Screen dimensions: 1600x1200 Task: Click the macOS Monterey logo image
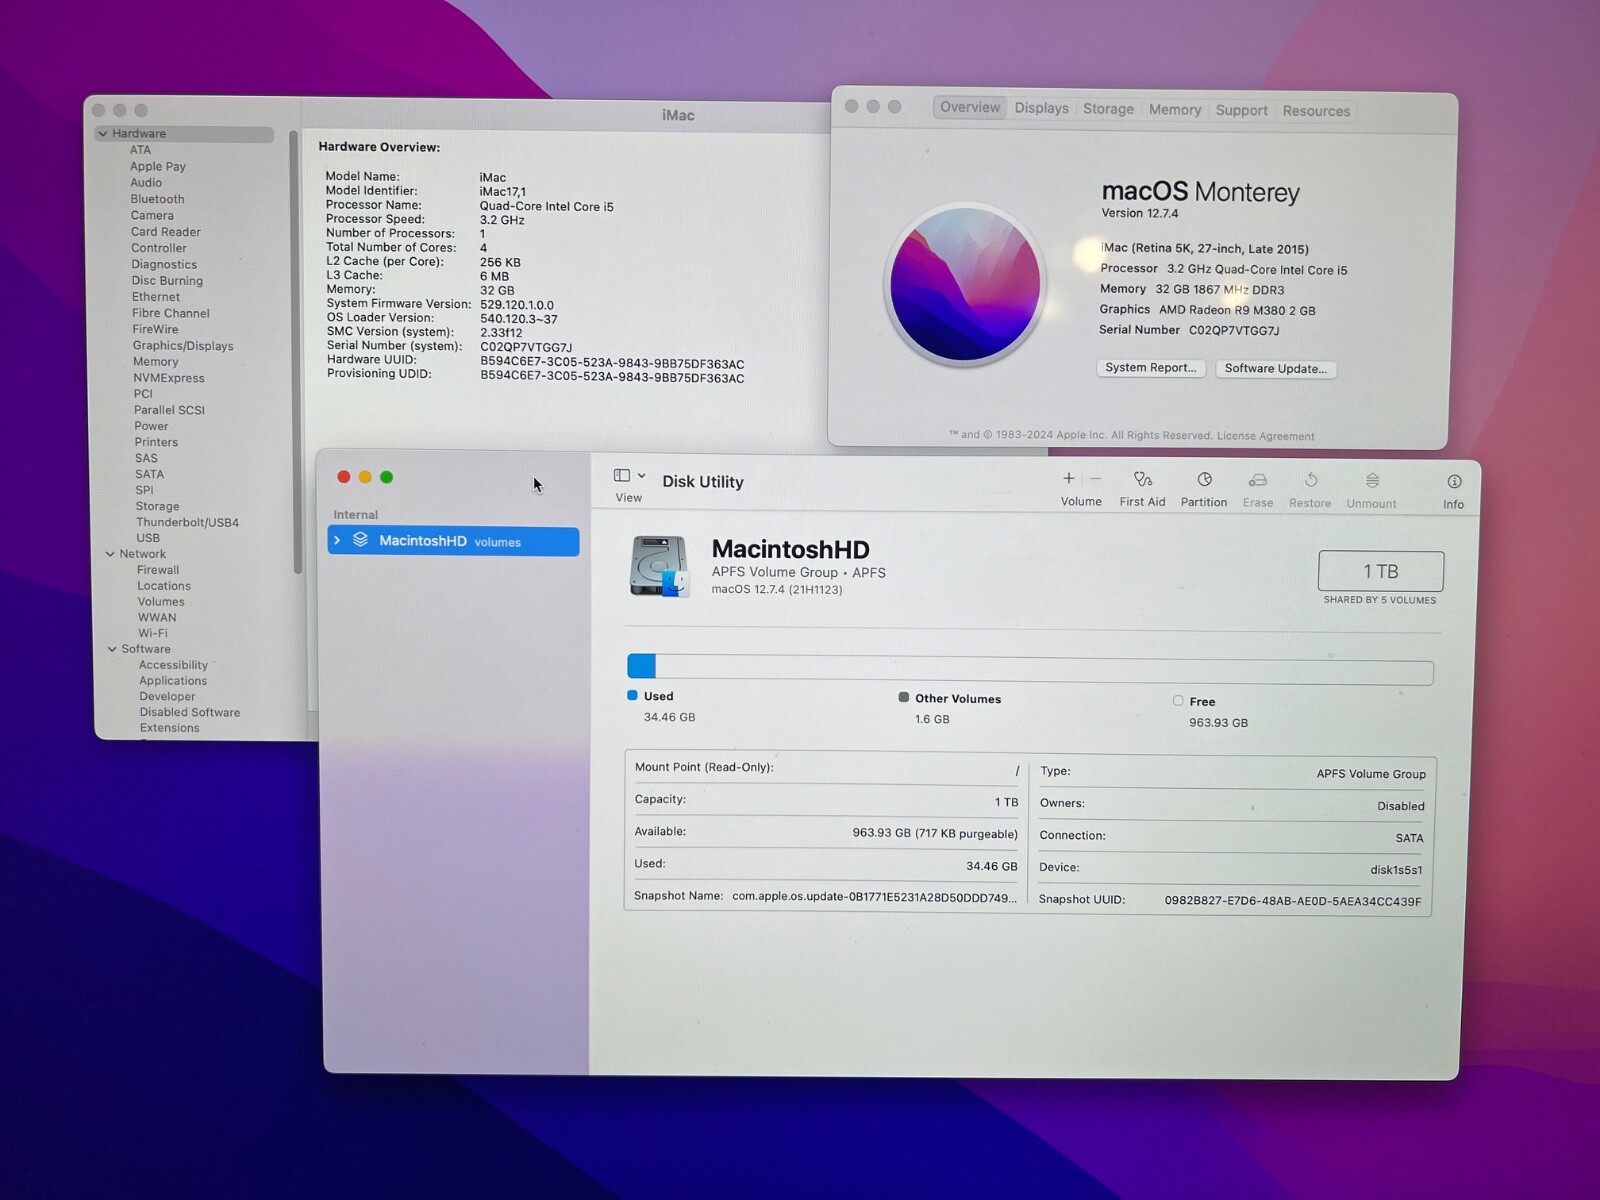965,284
